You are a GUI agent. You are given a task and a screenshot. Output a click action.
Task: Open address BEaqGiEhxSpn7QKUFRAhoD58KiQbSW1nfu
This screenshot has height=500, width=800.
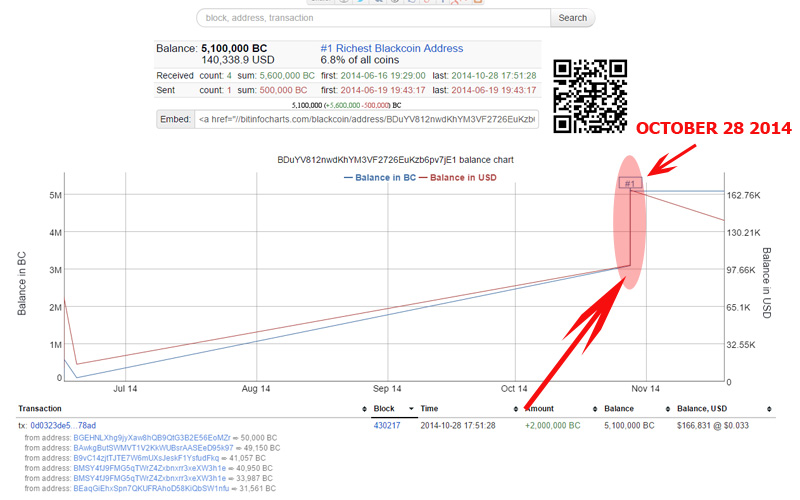(151, 489)
